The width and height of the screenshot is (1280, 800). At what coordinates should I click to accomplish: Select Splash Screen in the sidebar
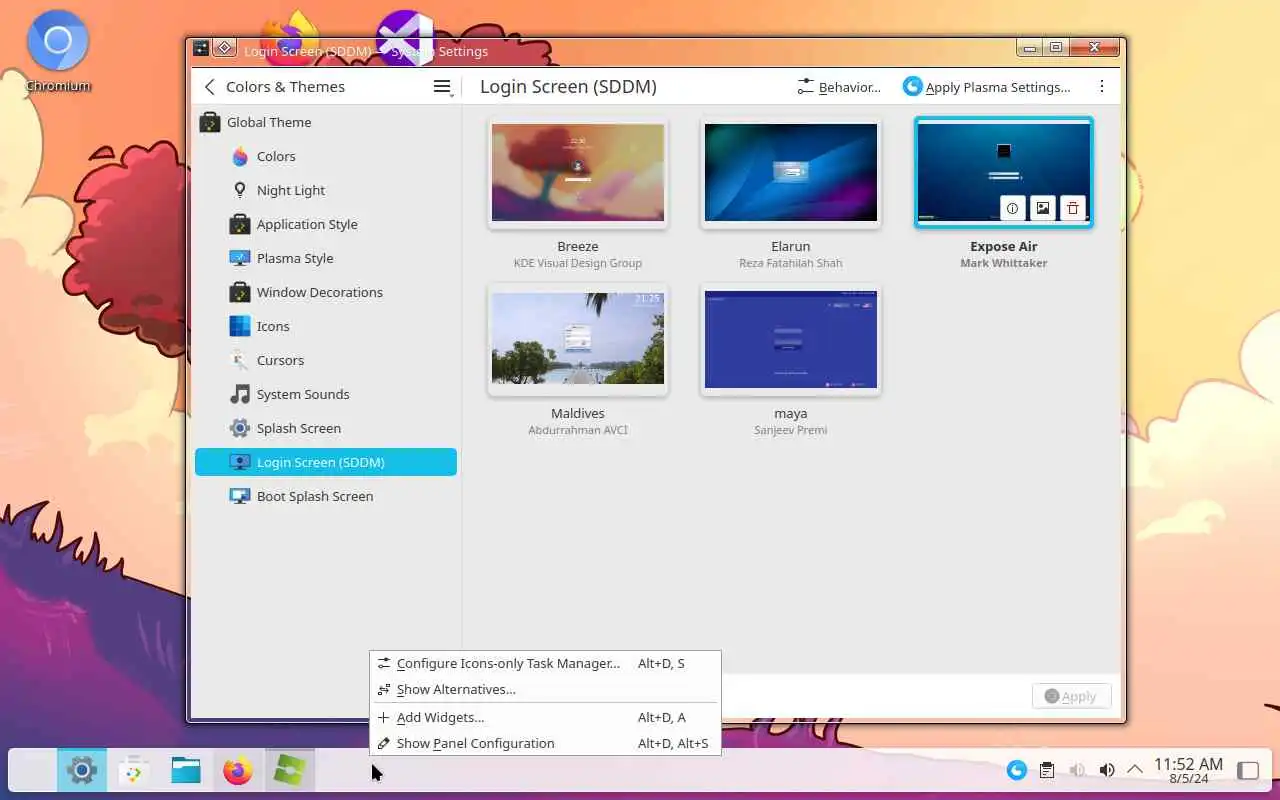pyautogui.click(x=326, y=428)
